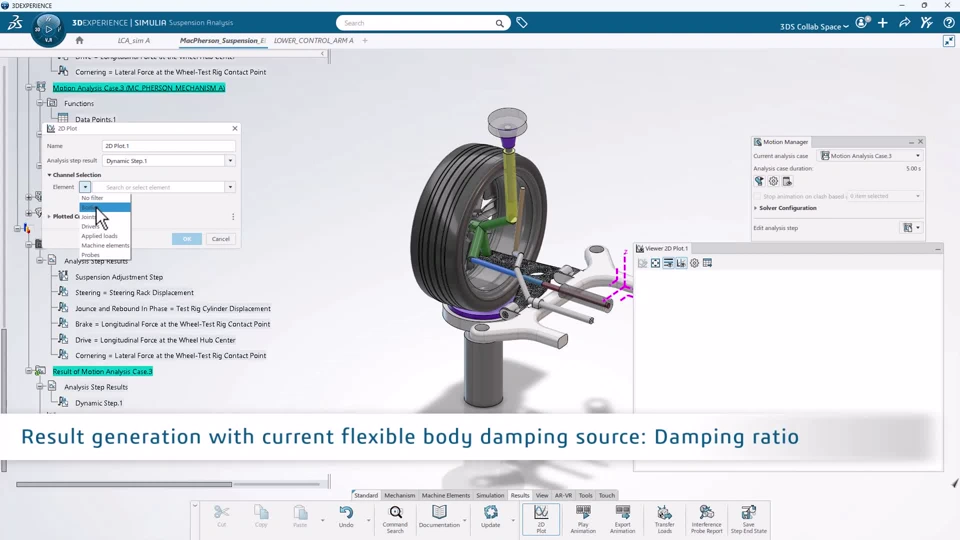Click the share arrow icon
Viewport: 960px width, 540px height.
(x=904, y=23)
